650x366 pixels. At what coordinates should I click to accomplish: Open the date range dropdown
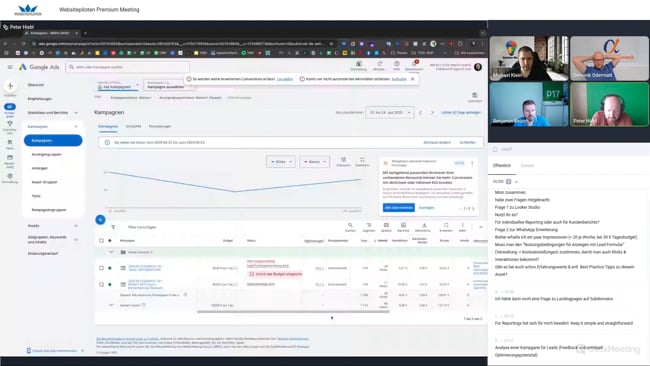point(390,112)
